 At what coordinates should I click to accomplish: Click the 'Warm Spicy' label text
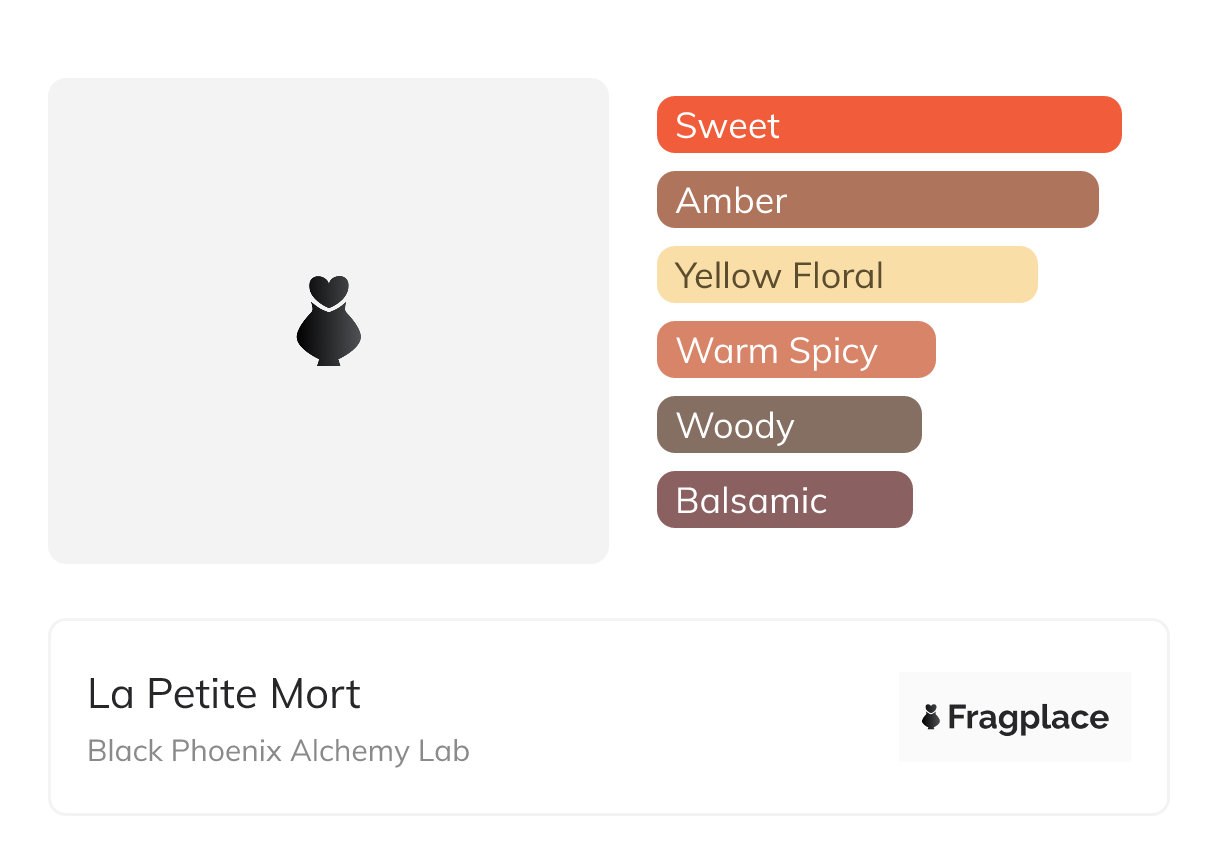pyautogui.click(x=776, y=351)
